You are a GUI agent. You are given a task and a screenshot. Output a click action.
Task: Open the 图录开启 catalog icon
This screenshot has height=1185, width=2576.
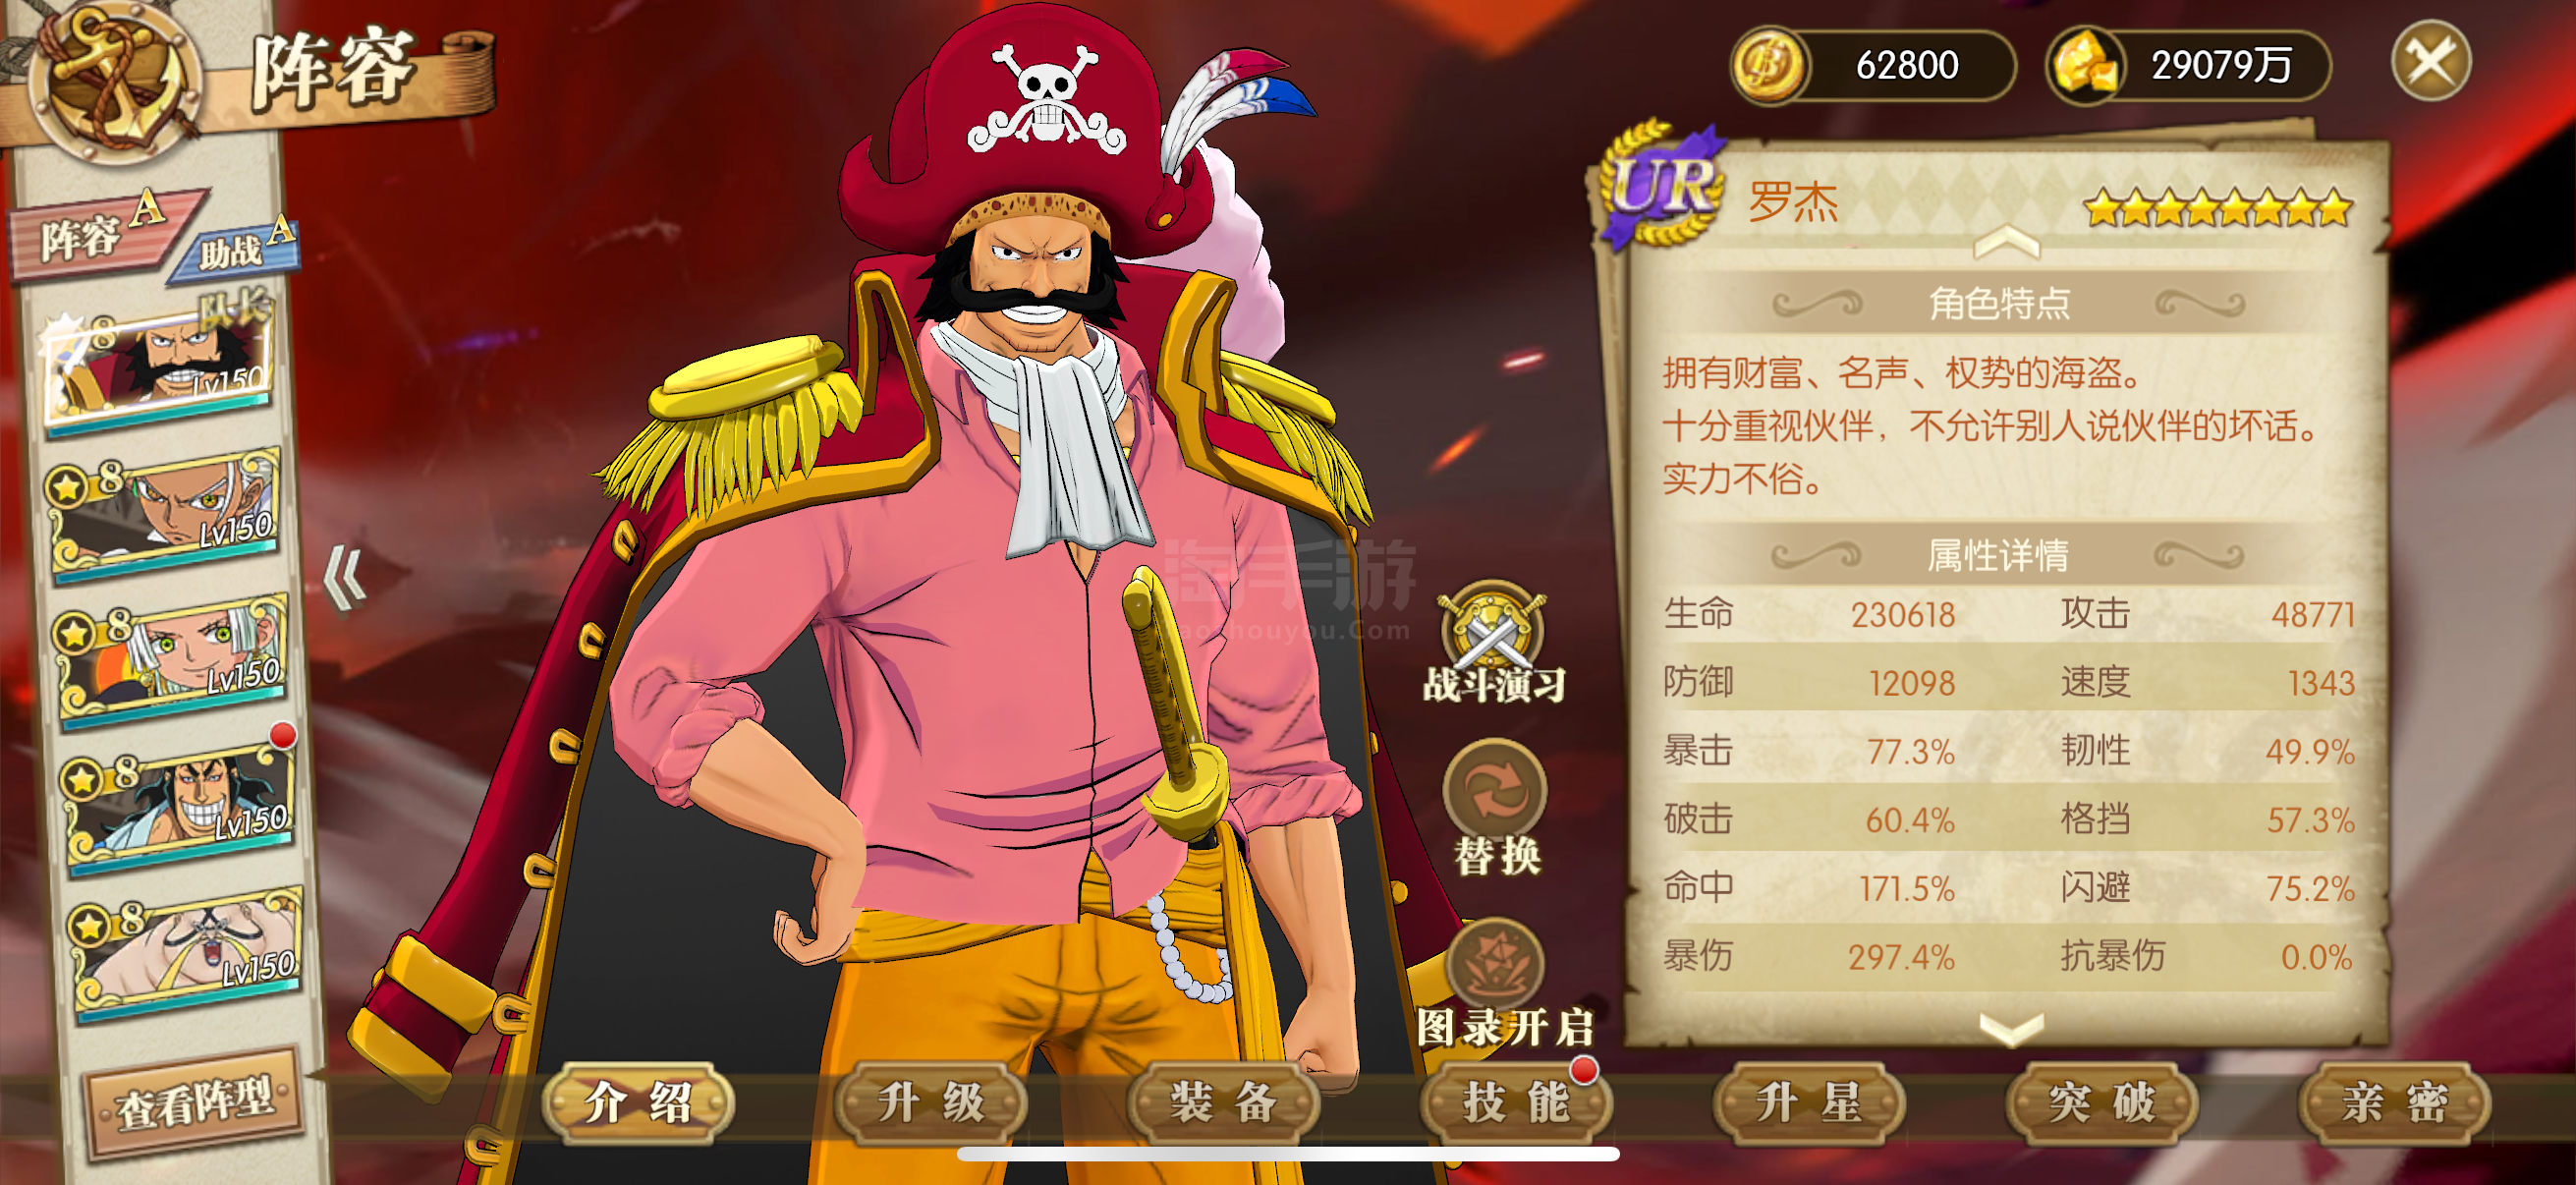tap(1497, 962)
